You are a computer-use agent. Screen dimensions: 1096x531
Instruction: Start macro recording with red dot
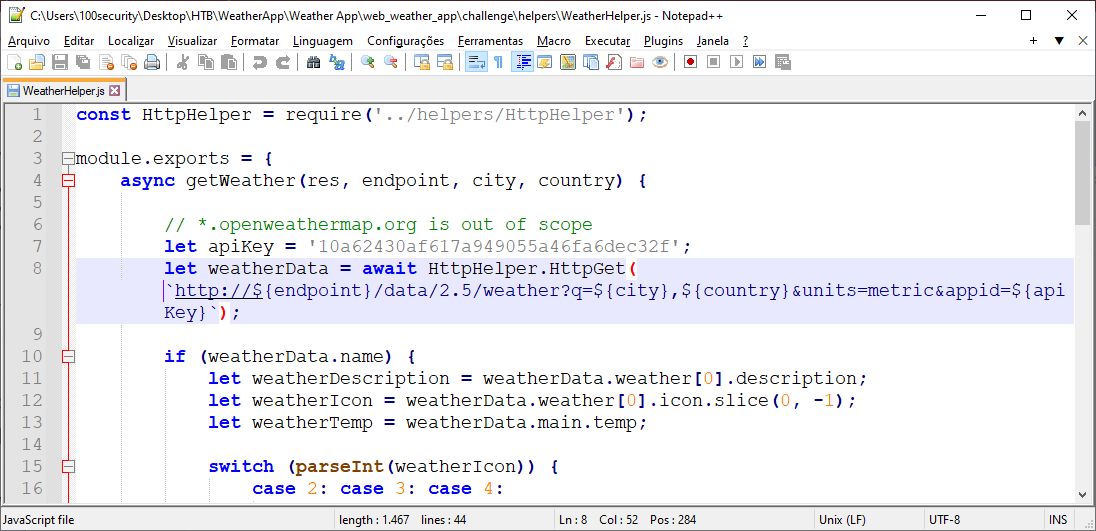point(690,62)
